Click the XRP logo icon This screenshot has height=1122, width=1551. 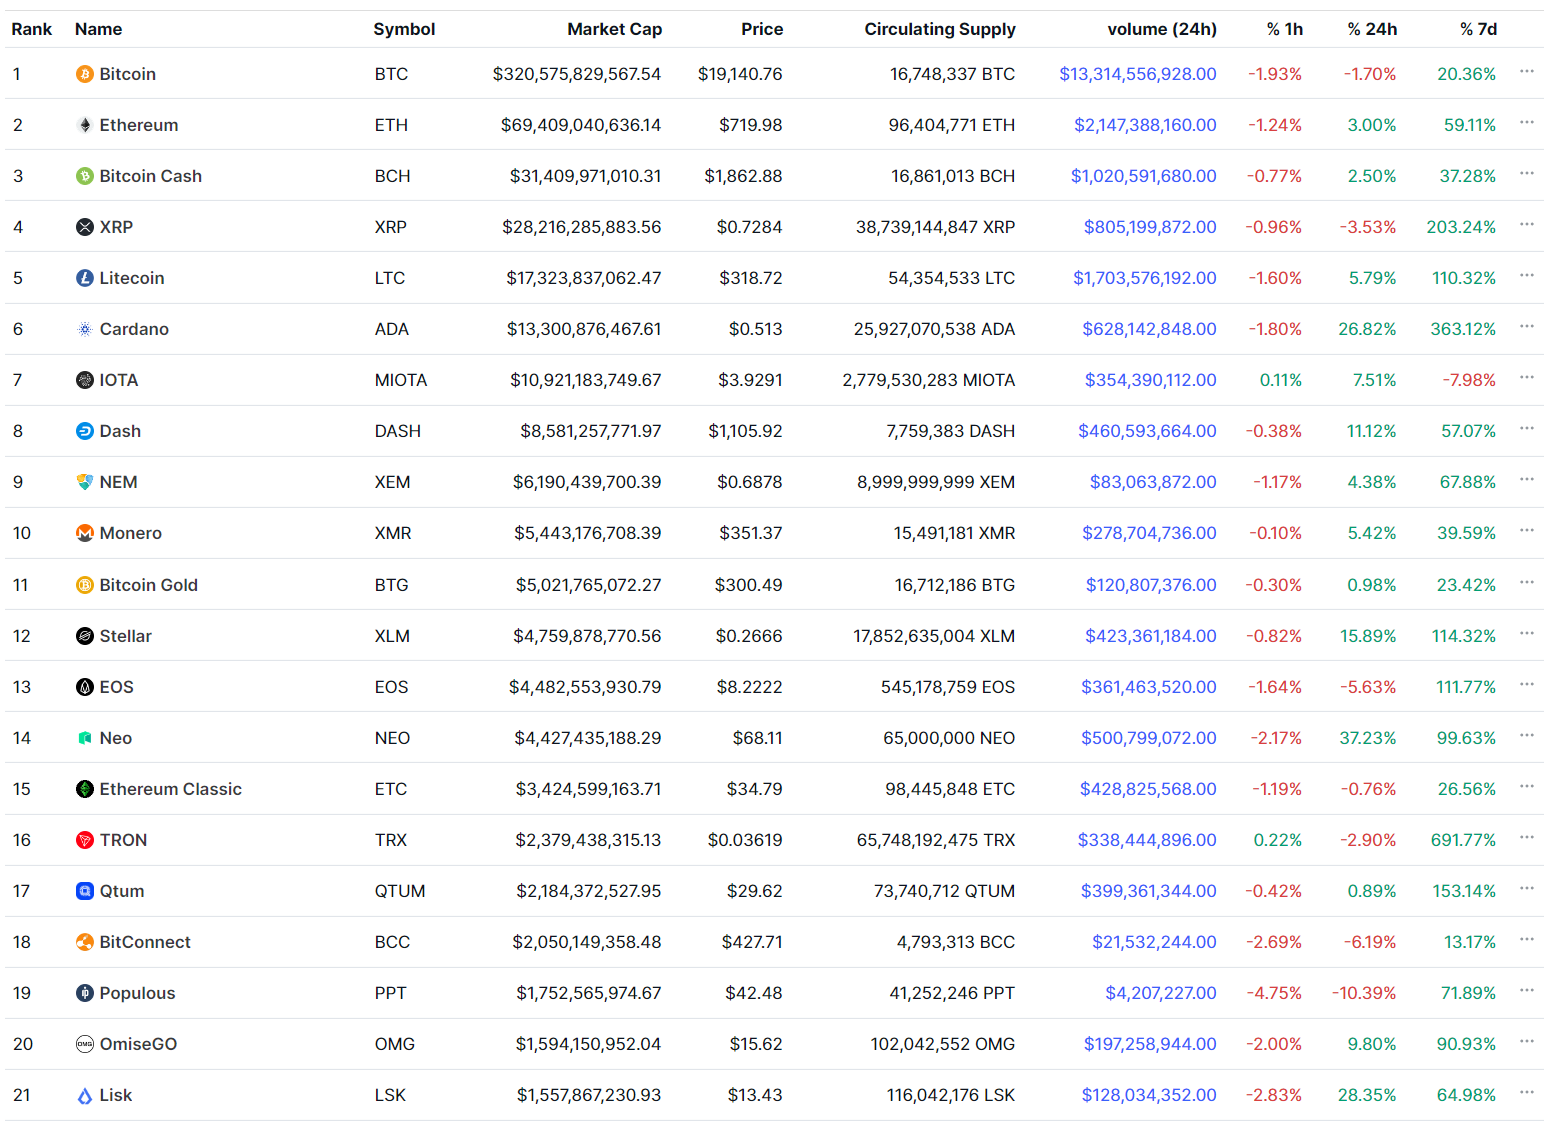tap(85, 227)
